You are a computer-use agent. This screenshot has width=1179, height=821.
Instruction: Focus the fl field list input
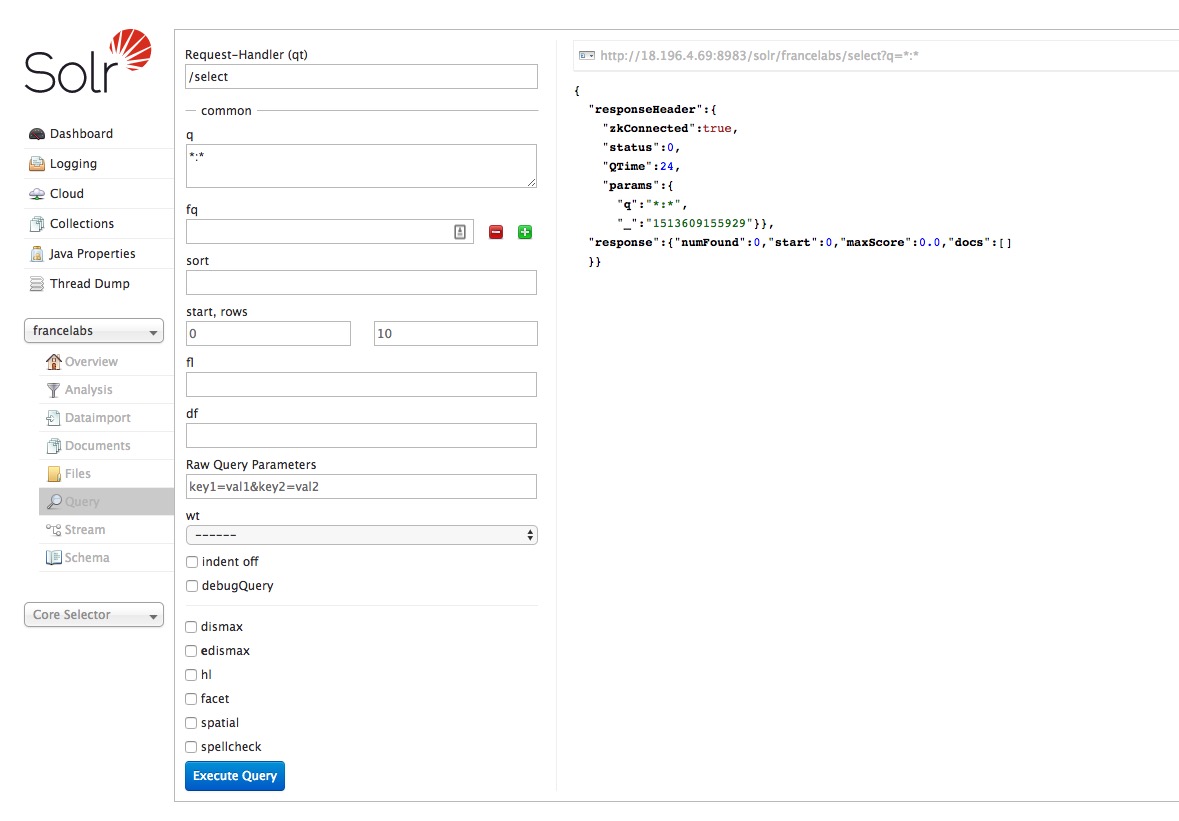click(362, 385)
